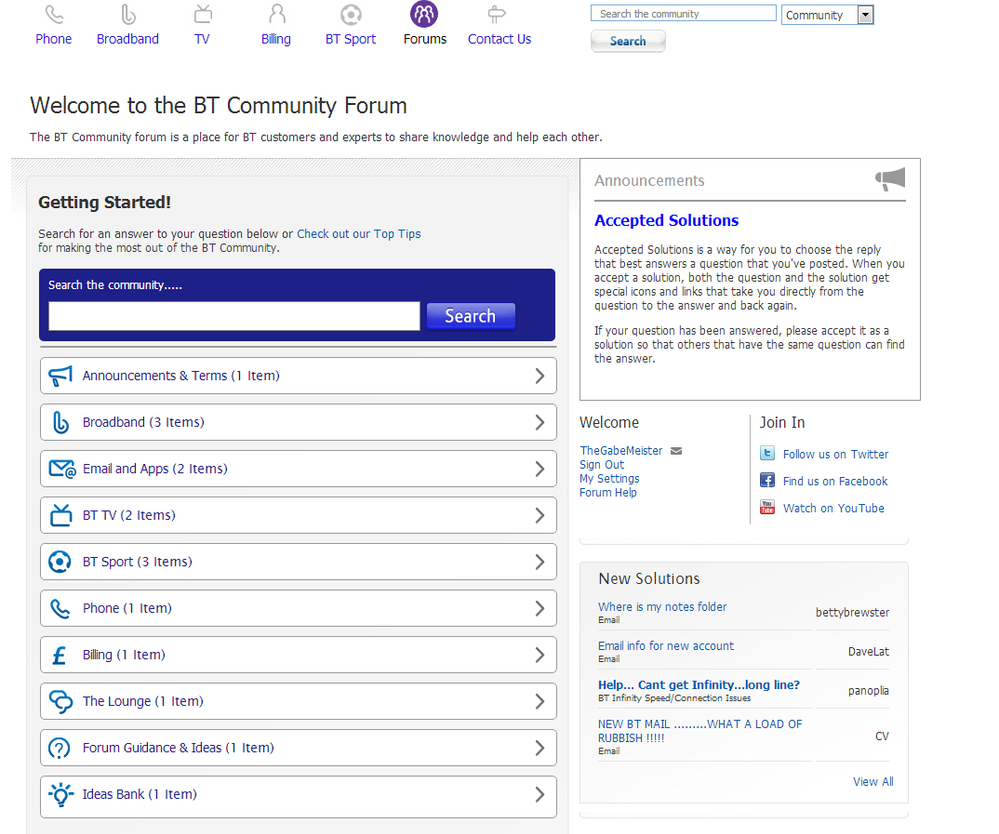Click the grey Search button at top
The image size is (999, 834).
628,41
